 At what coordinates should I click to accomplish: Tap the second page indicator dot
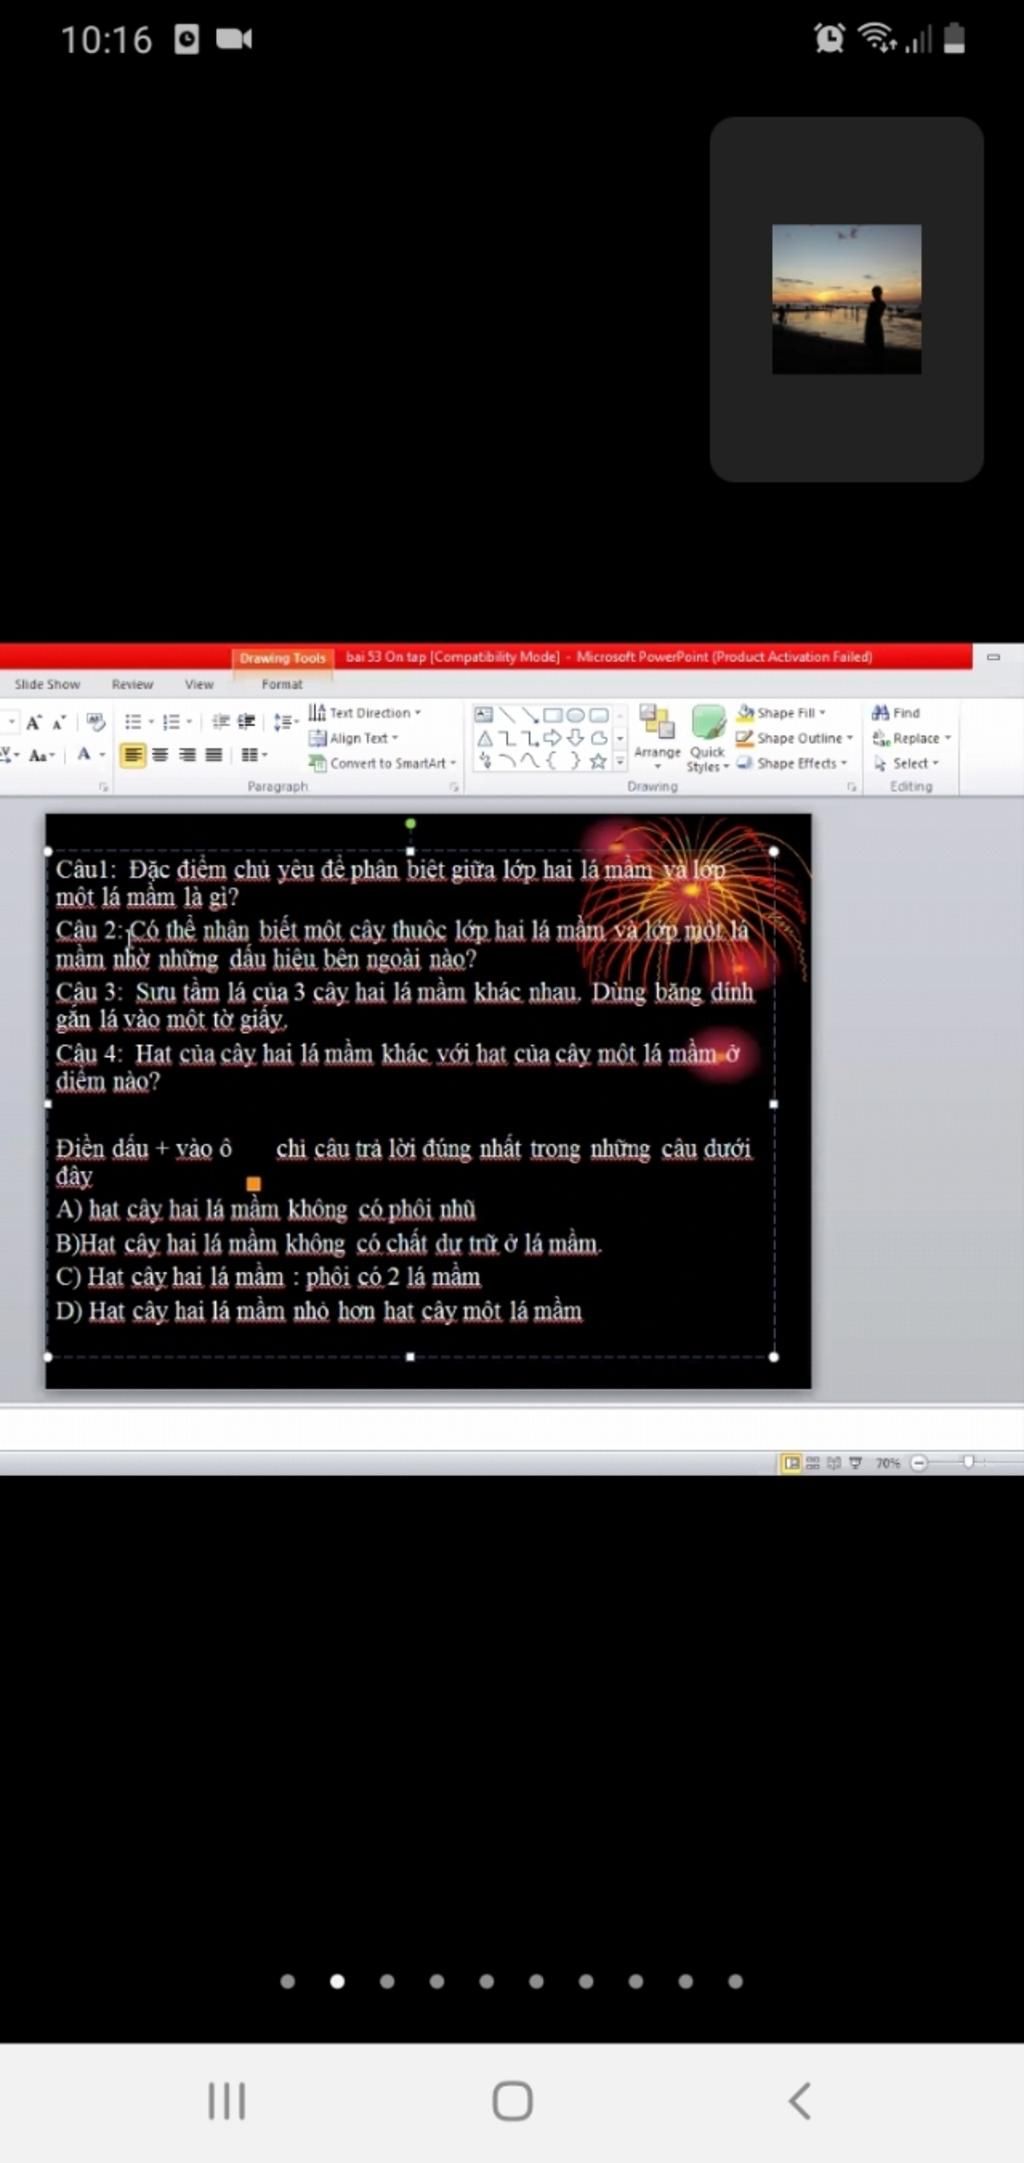click(x=337, y=1981)
